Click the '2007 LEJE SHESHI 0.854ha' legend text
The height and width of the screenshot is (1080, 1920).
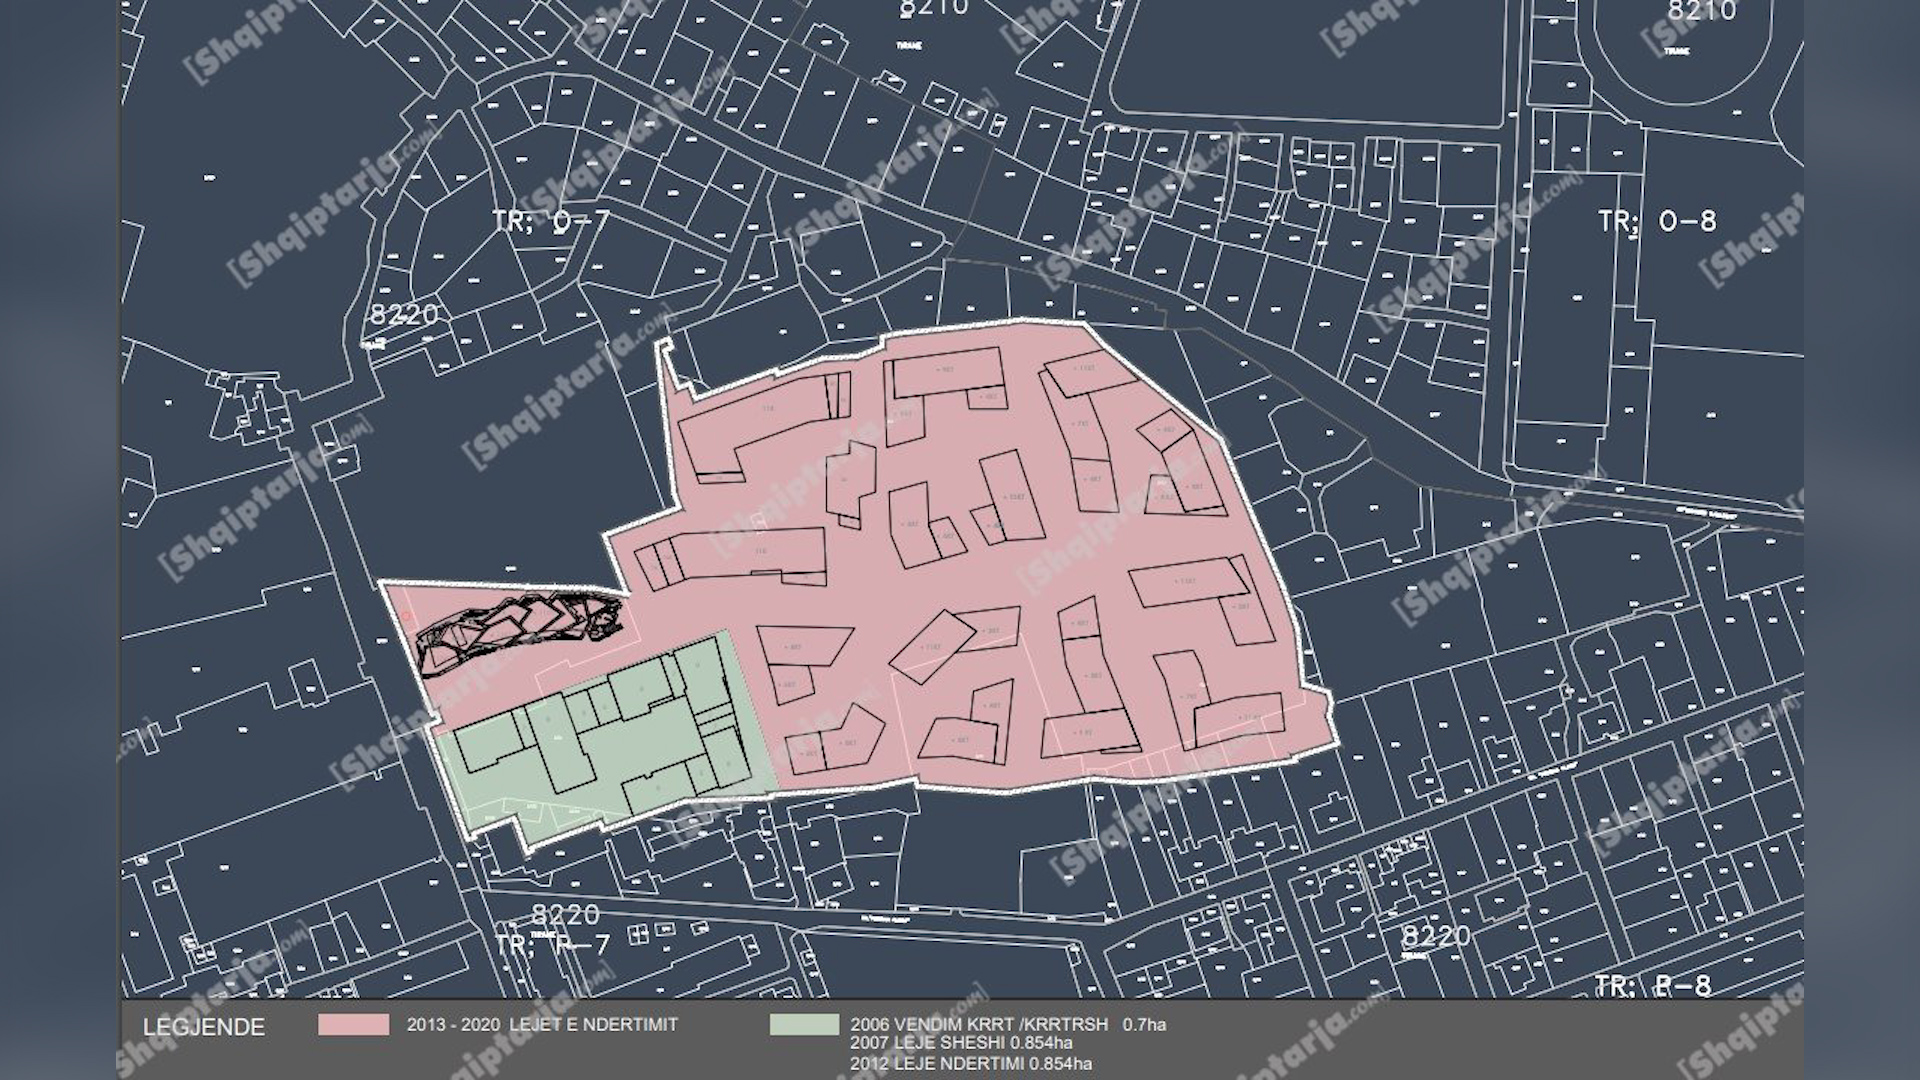[962, 1044]
